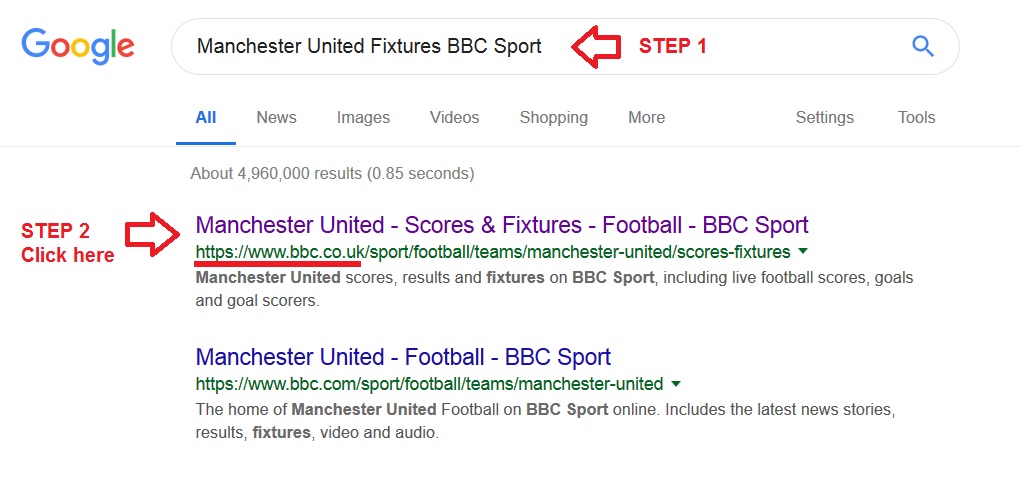Open search Settings menu
Screen dimensions: 1021x477
pyautogui.click(x=824, y=118)
